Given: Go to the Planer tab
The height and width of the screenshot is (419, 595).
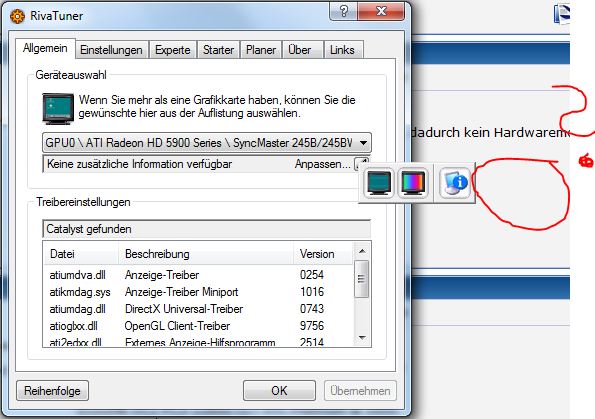Looking at the screenshot, I should pyautogui.click(x=261, y=50).
